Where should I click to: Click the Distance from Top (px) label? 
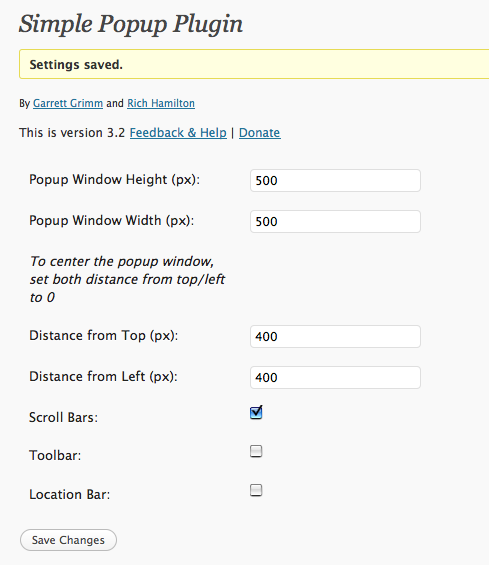point(103,336)
